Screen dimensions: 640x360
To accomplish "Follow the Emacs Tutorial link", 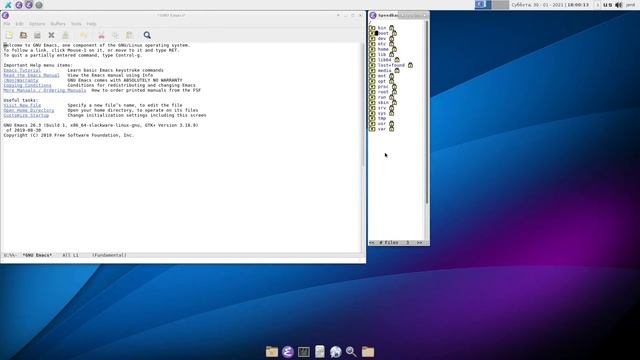I will pyautogui.click(x=22, y=70).
